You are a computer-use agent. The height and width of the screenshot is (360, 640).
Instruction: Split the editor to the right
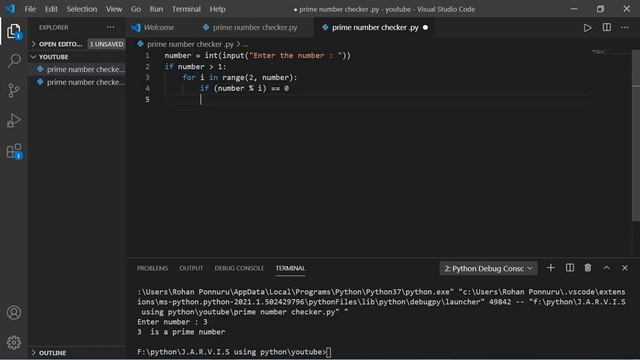(607, 27)
